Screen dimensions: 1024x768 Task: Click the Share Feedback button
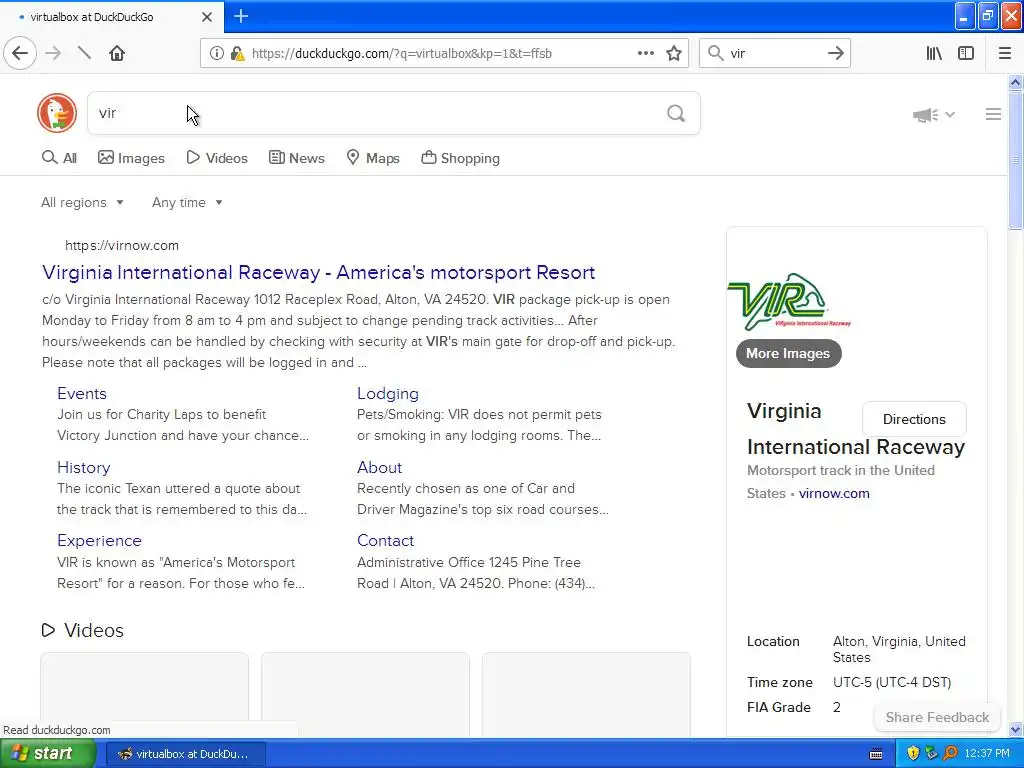click(936, 717)
